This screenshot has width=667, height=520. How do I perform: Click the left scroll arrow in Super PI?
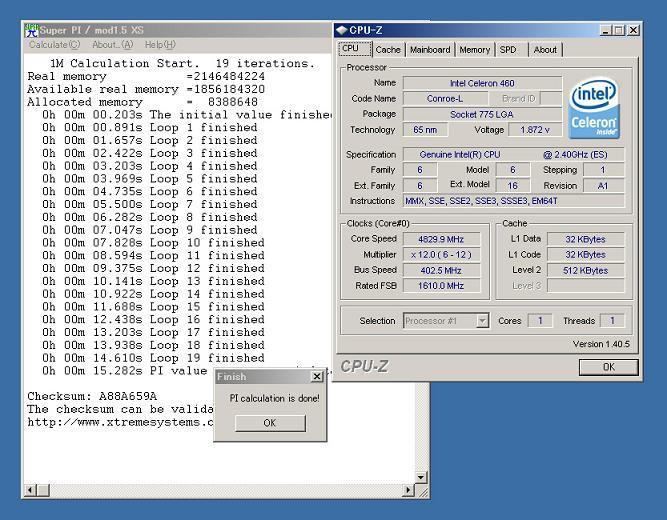(30, 490)
